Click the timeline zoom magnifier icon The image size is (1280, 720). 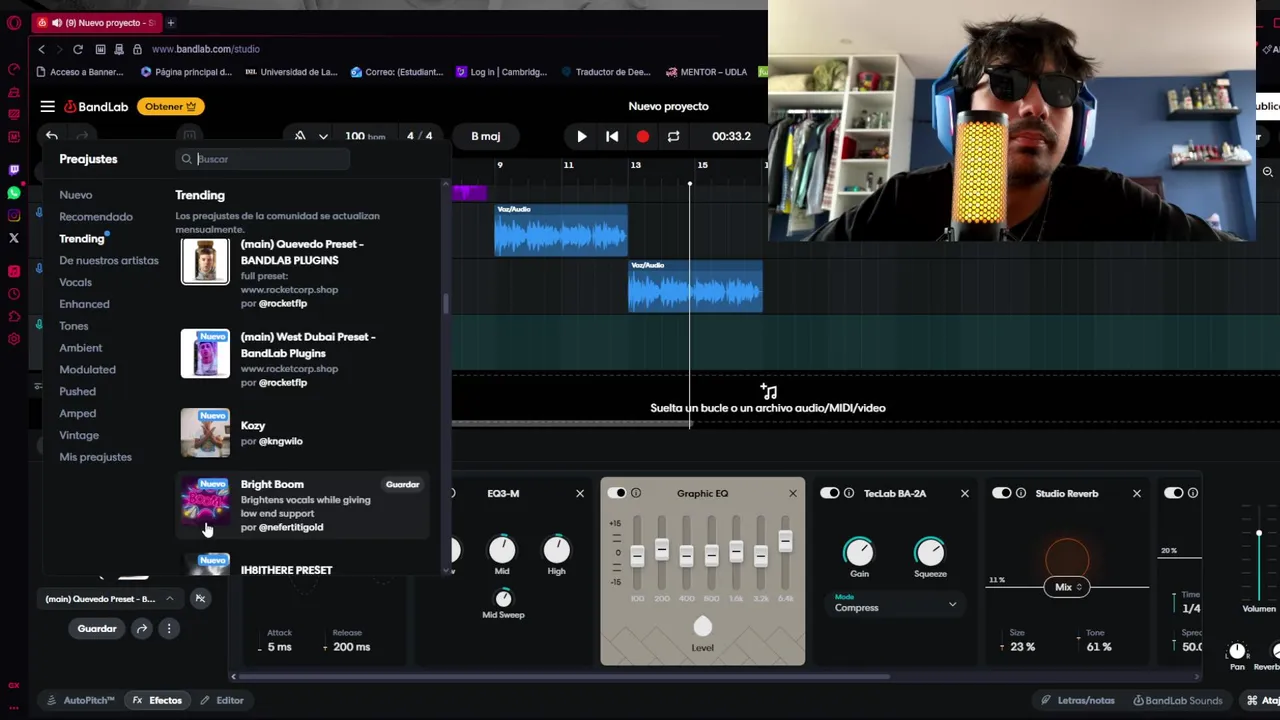[1267, 172]
